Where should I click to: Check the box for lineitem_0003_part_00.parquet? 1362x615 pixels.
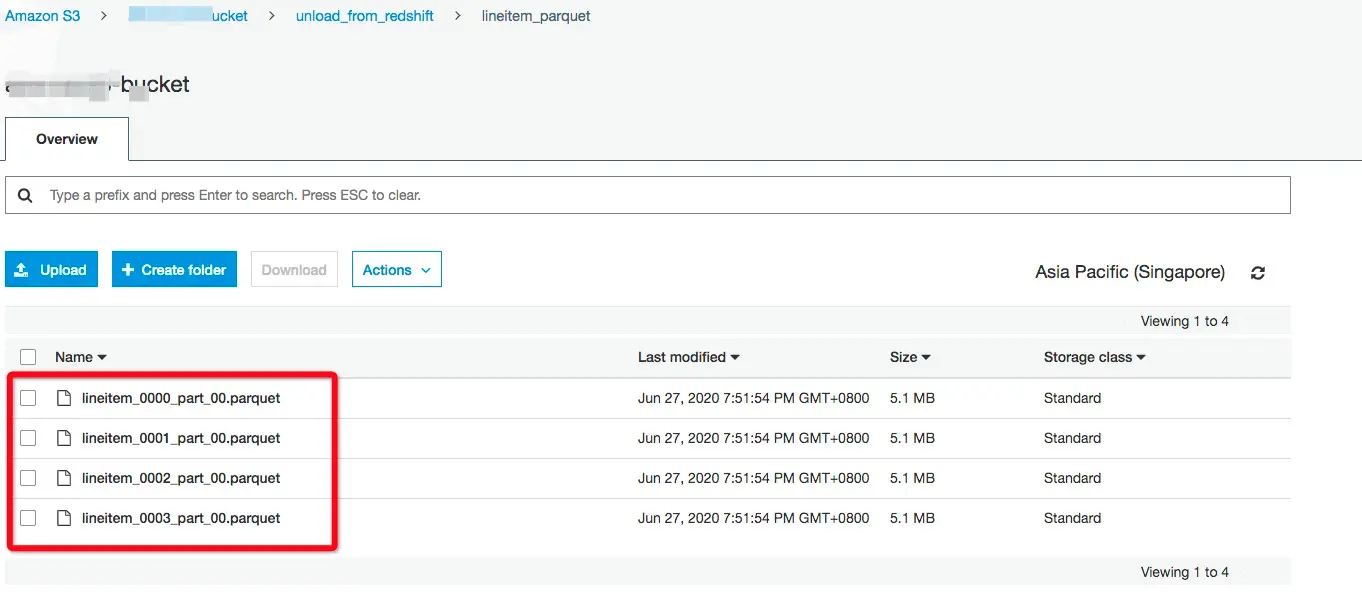pyautogui.click(x=28, y=518)
